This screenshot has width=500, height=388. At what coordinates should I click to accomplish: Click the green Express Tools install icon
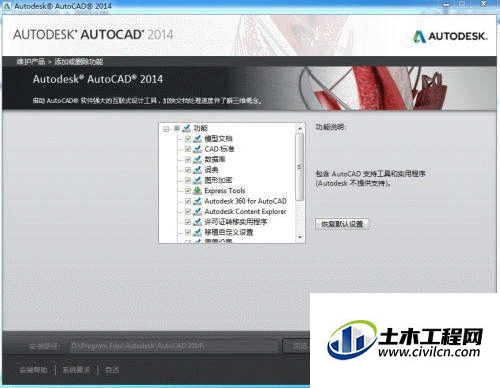point(197,191)
